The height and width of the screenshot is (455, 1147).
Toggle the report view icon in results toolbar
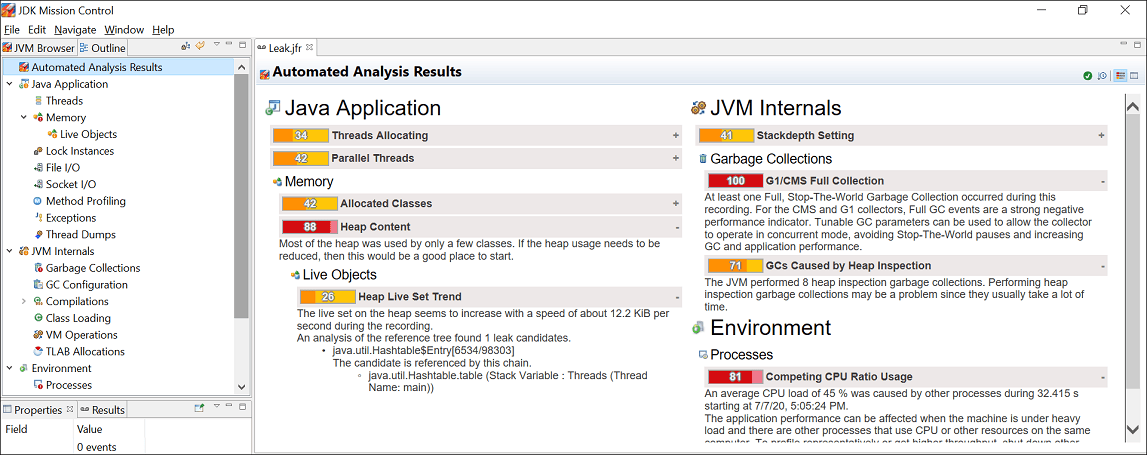(1120, 76)
